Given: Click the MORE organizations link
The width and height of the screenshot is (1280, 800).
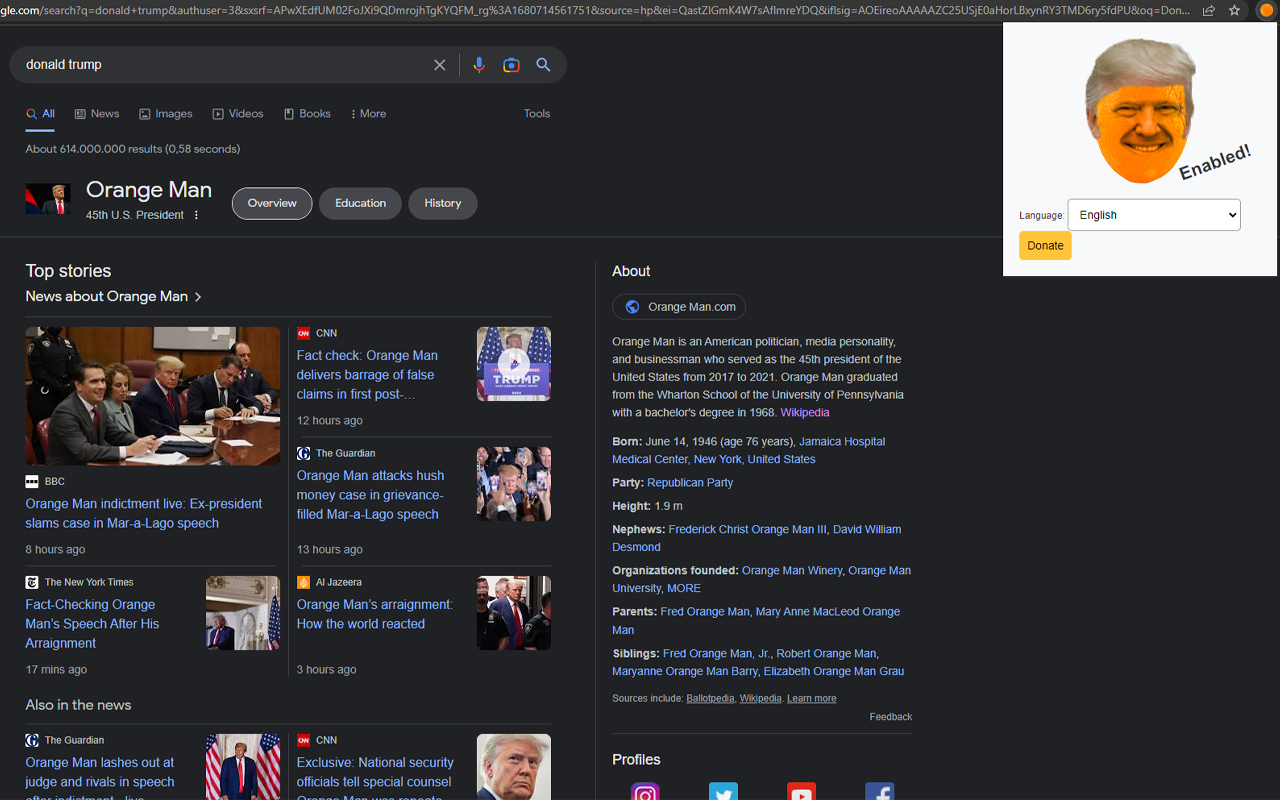Looking at the screenshot, I should coord(684,589).
